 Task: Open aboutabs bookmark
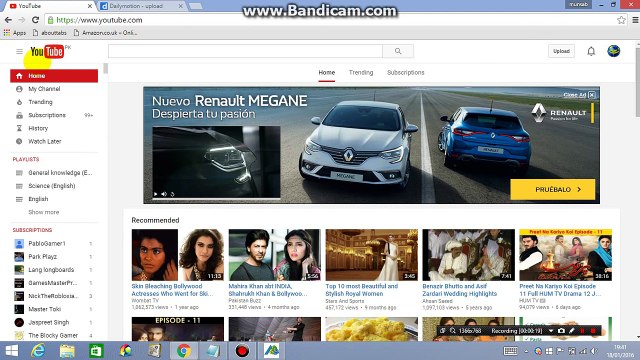pyautogui.click(x=50, y=33)
